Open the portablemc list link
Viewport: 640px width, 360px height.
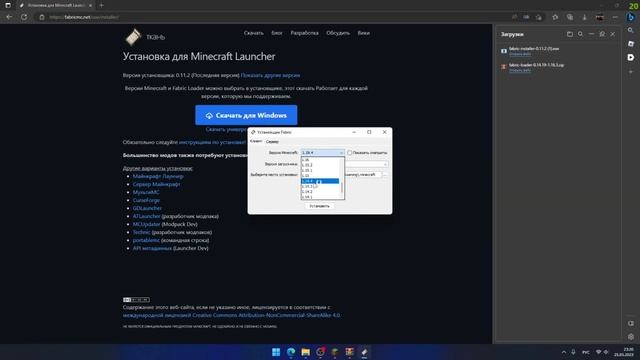pyautogui.click(x=146, y=240)
